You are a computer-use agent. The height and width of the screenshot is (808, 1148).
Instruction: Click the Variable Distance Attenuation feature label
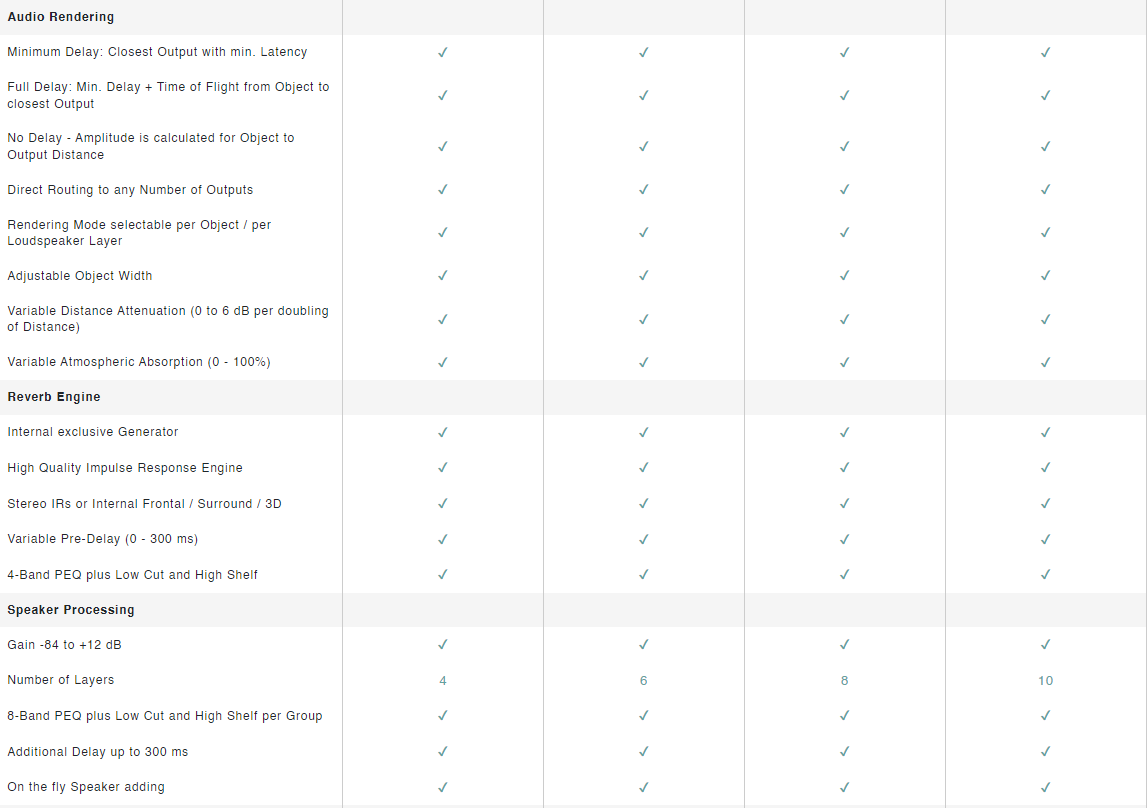click(168, 319)
